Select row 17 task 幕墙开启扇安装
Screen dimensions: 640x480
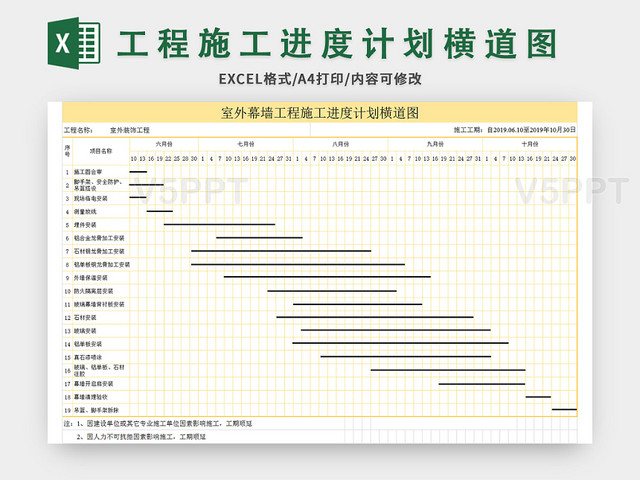(93, 384)
